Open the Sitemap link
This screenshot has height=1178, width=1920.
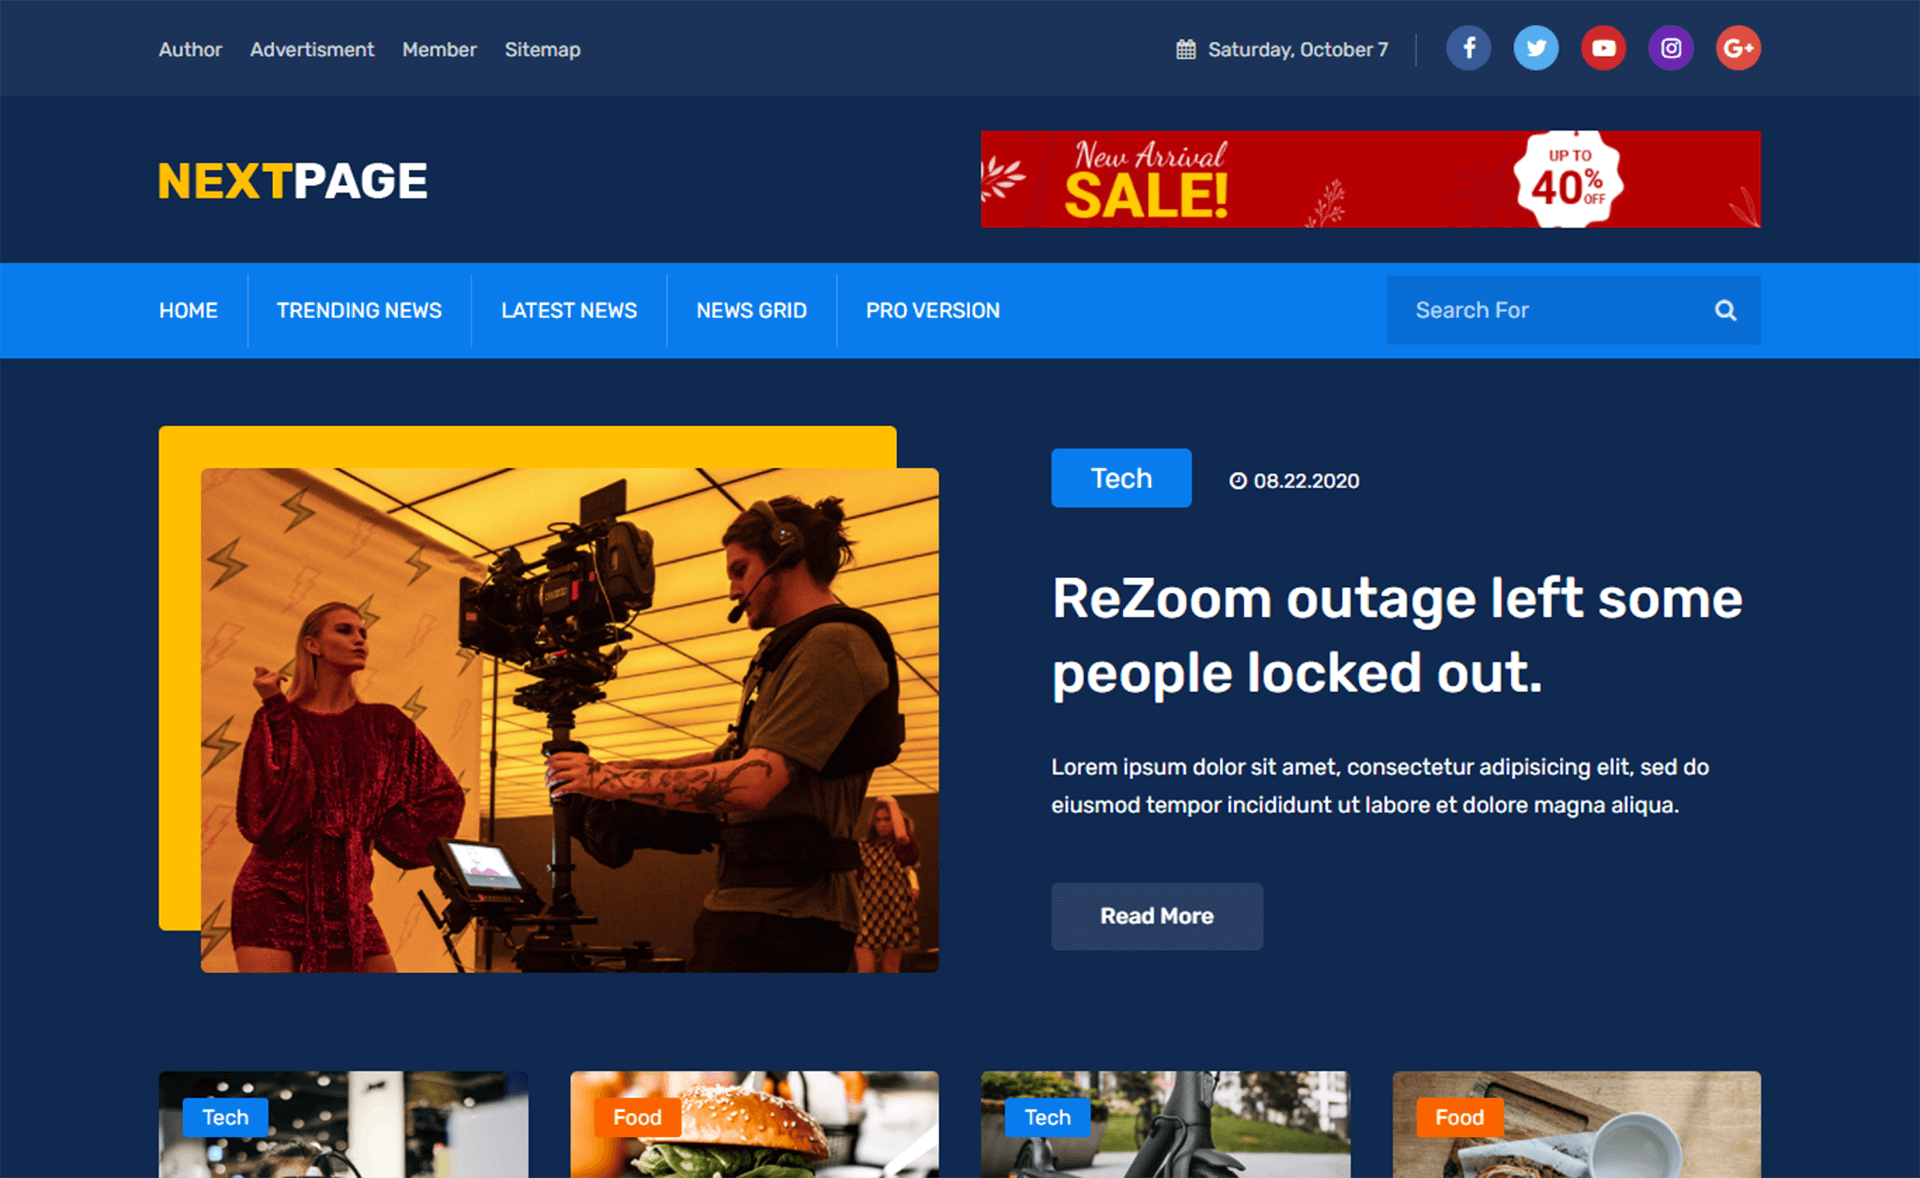pyautogui.click(x=542, y=49)
